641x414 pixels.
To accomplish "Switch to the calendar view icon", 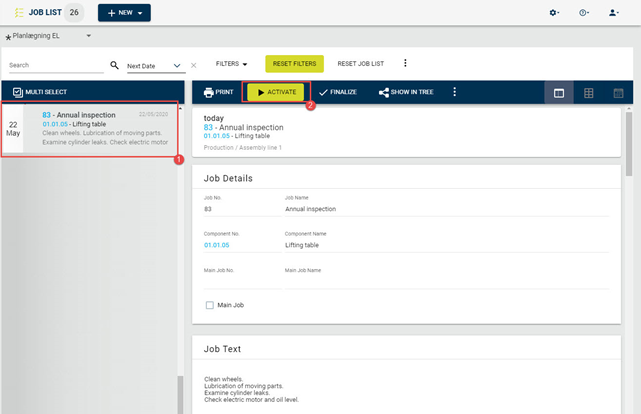I will 619,93.
